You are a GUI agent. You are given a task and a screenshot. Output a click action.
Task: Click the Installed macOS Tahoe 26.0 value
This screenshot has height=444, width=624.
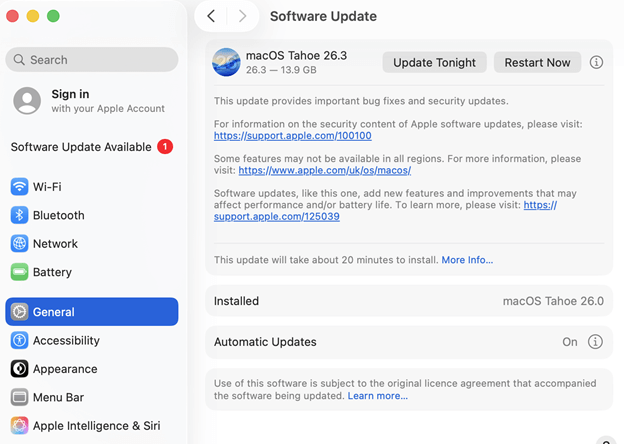[x=553, y=301]
